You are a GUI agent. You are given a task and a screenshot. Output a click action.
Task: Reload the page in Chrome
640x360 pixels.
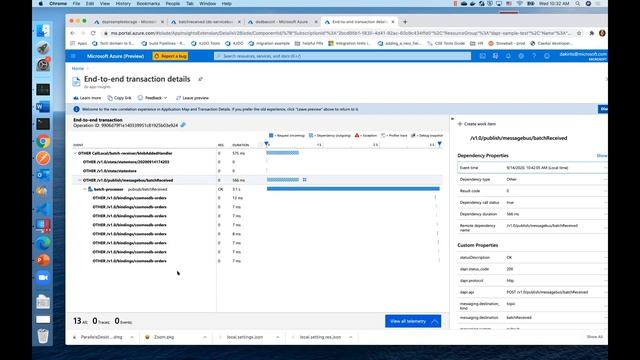93,33
